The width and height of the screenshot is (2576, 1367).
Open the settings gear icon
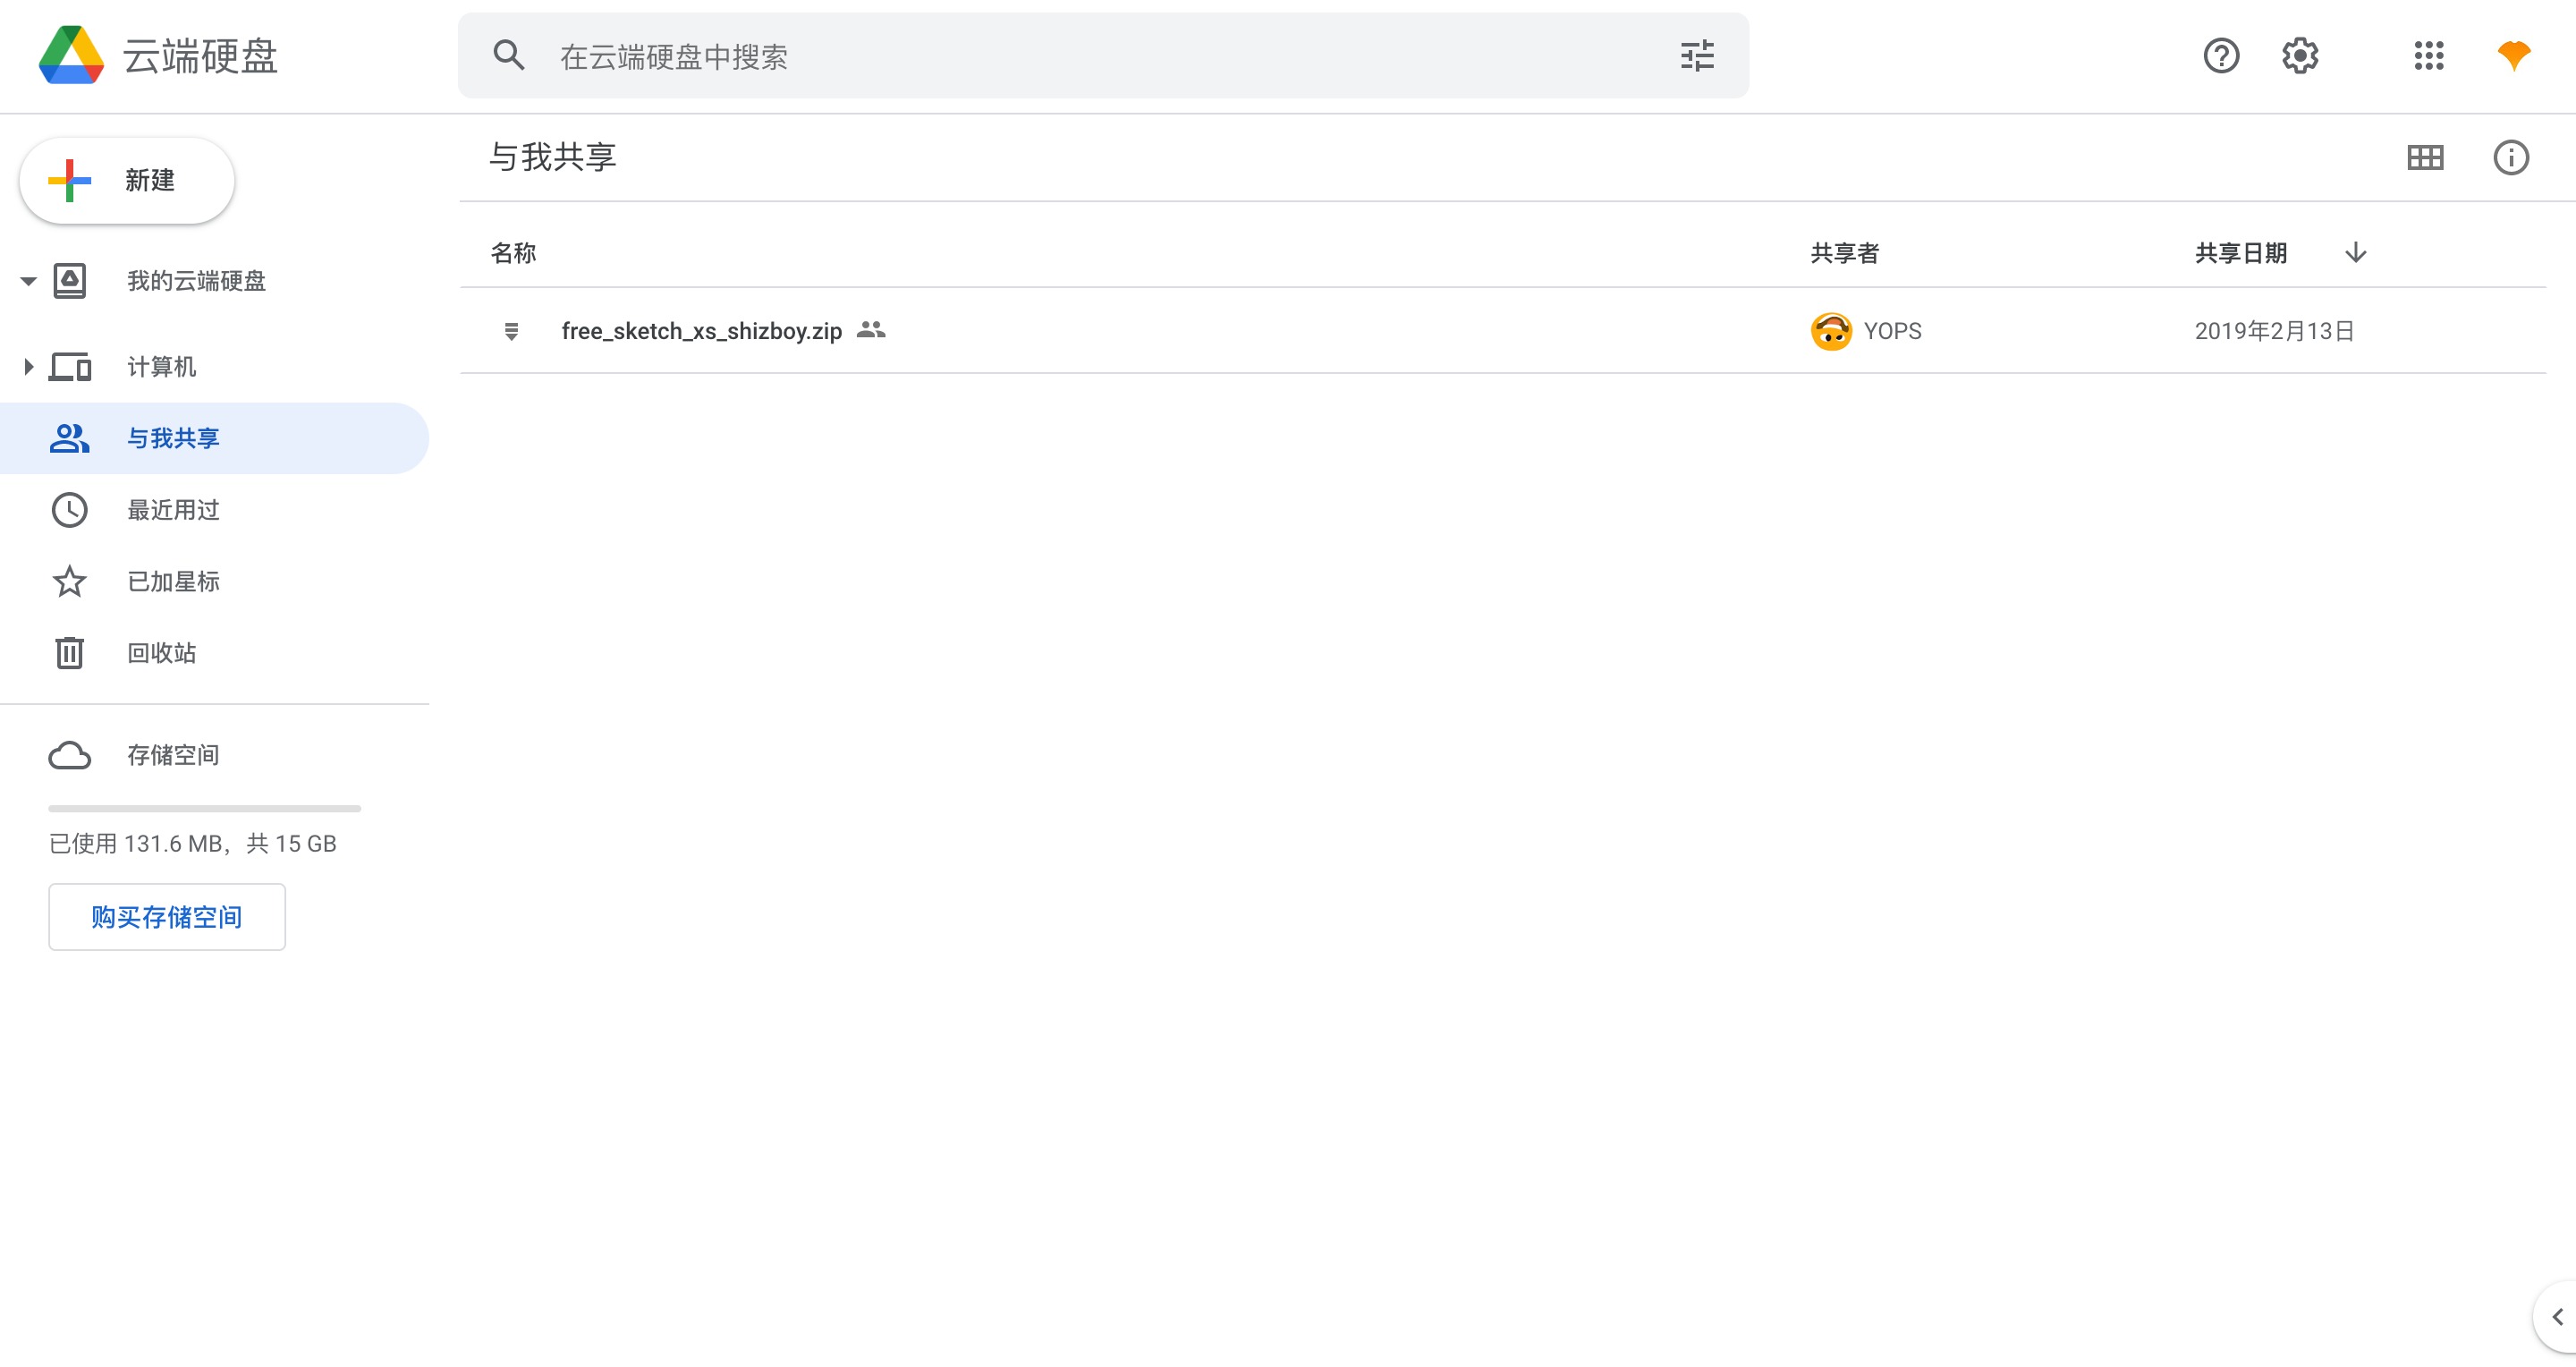pos(2300,55)
